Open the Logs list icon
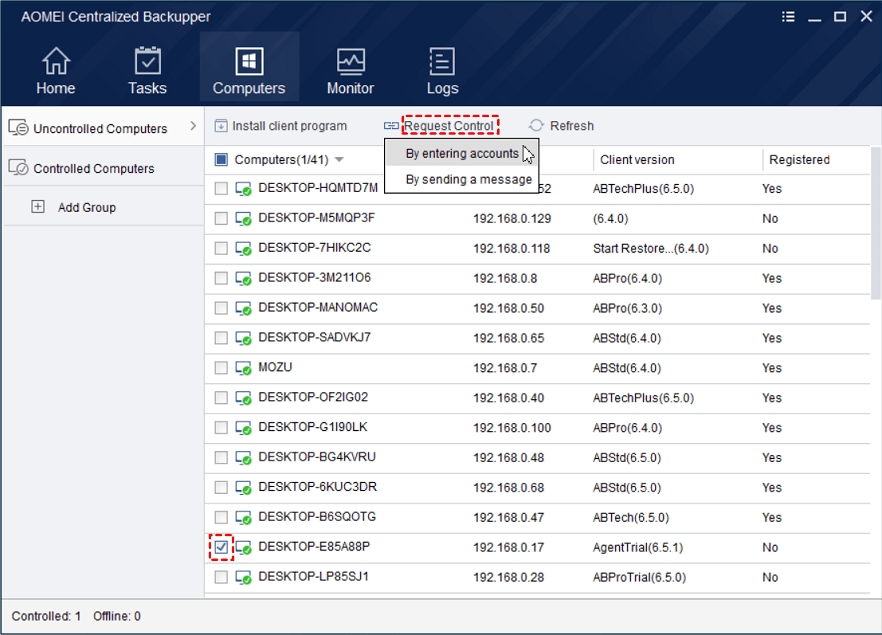882x635 pixels. (x=442, y=61)
